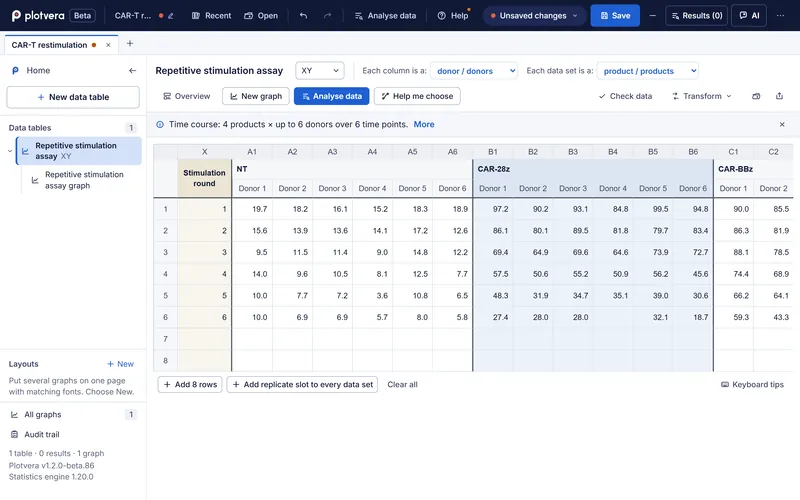Click Check data
Screen dimensions: 800x500
click(x=625, y=96)
